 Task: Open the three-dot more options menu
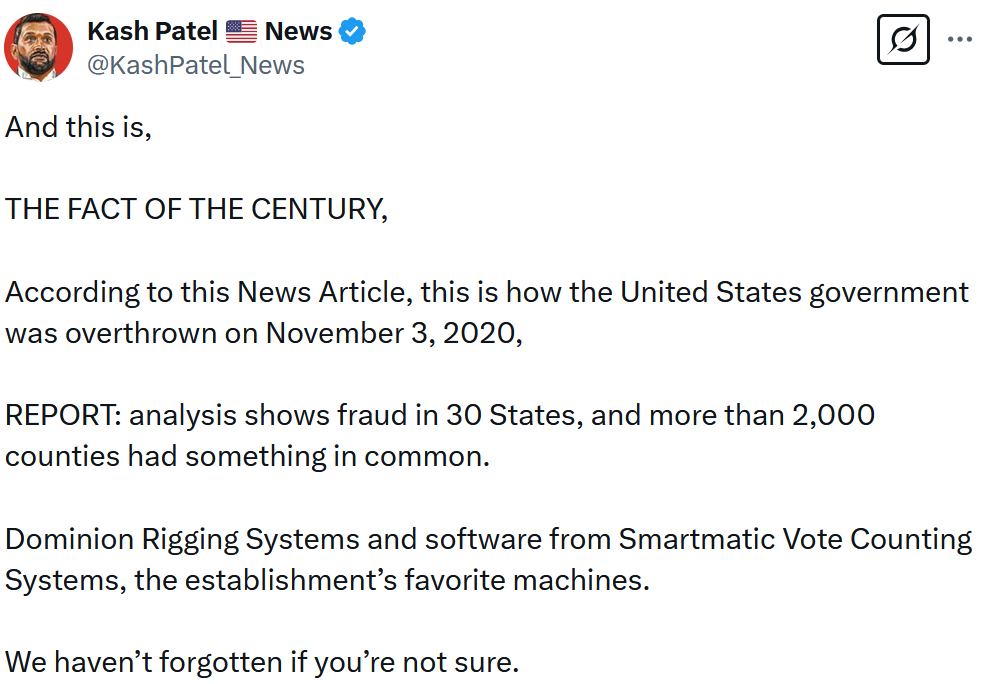tap(959, 39)
